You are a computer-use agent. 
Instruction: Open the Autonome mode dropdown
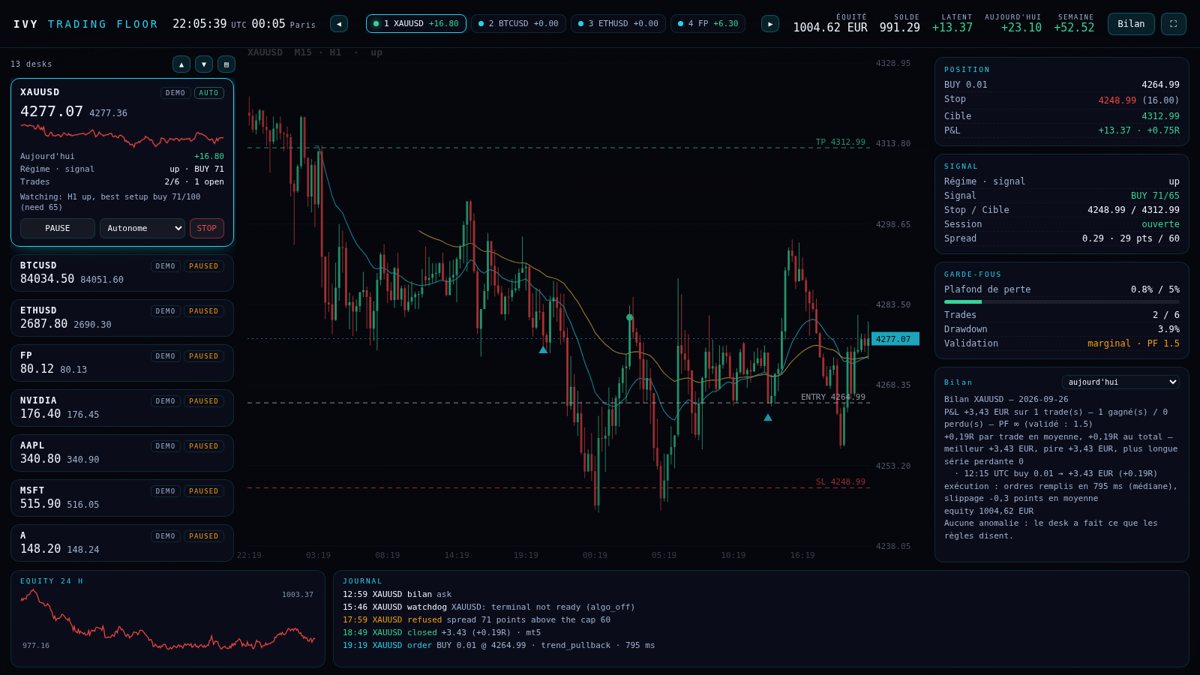(x=142, y=228)
